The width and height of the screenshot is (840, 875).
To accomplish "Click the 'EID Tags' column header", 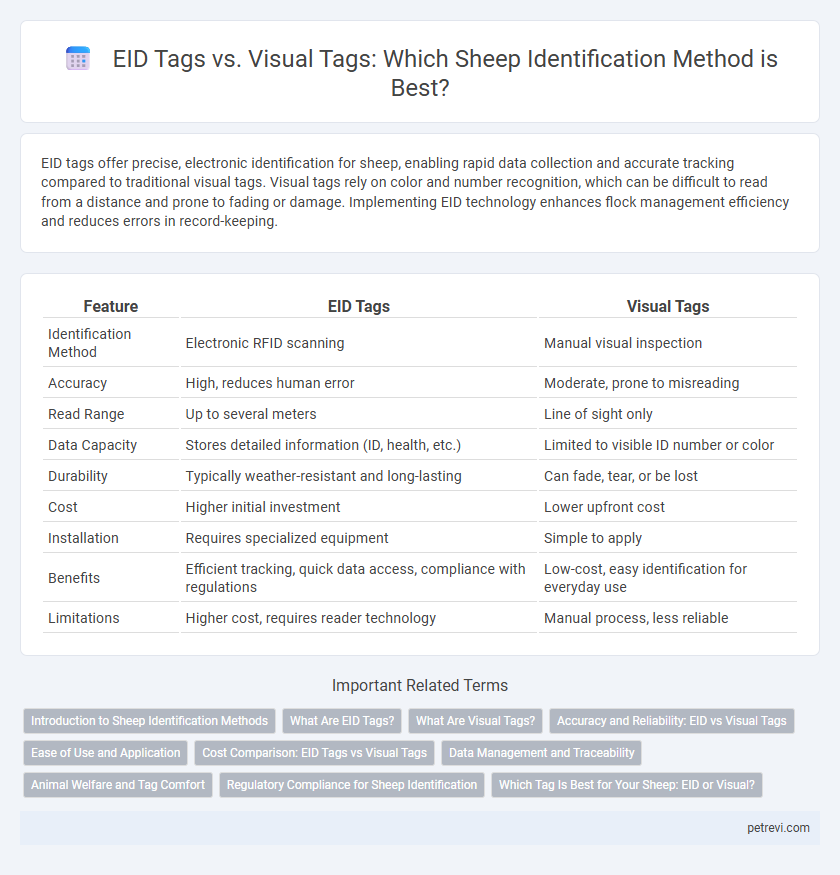I will pyautogui.click(x=358, y=306).
